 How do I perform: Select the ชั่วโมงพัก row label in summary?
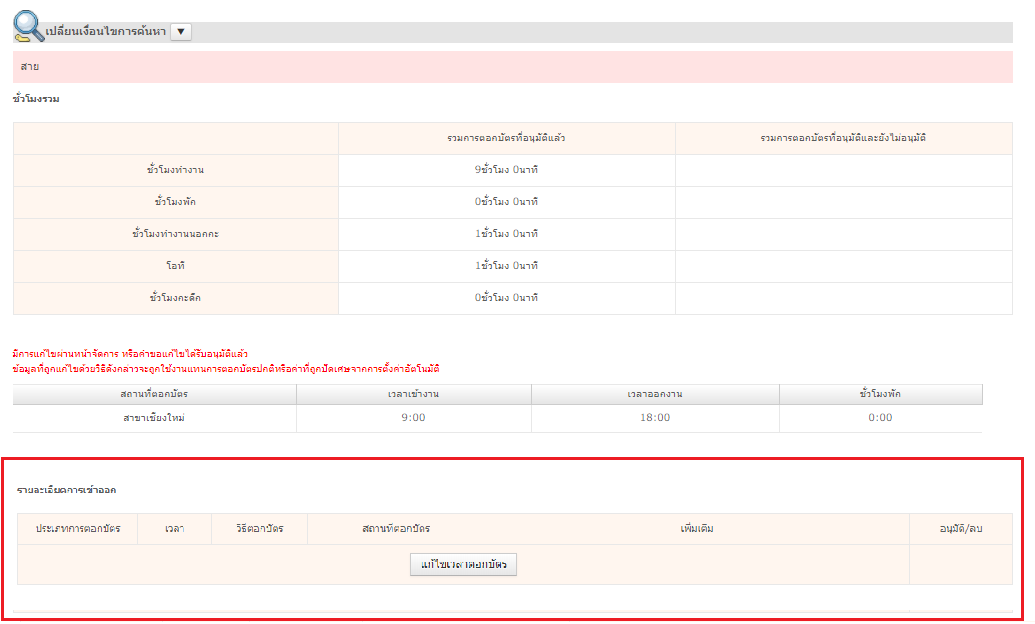pyautogui.click(x=175, y=203)
